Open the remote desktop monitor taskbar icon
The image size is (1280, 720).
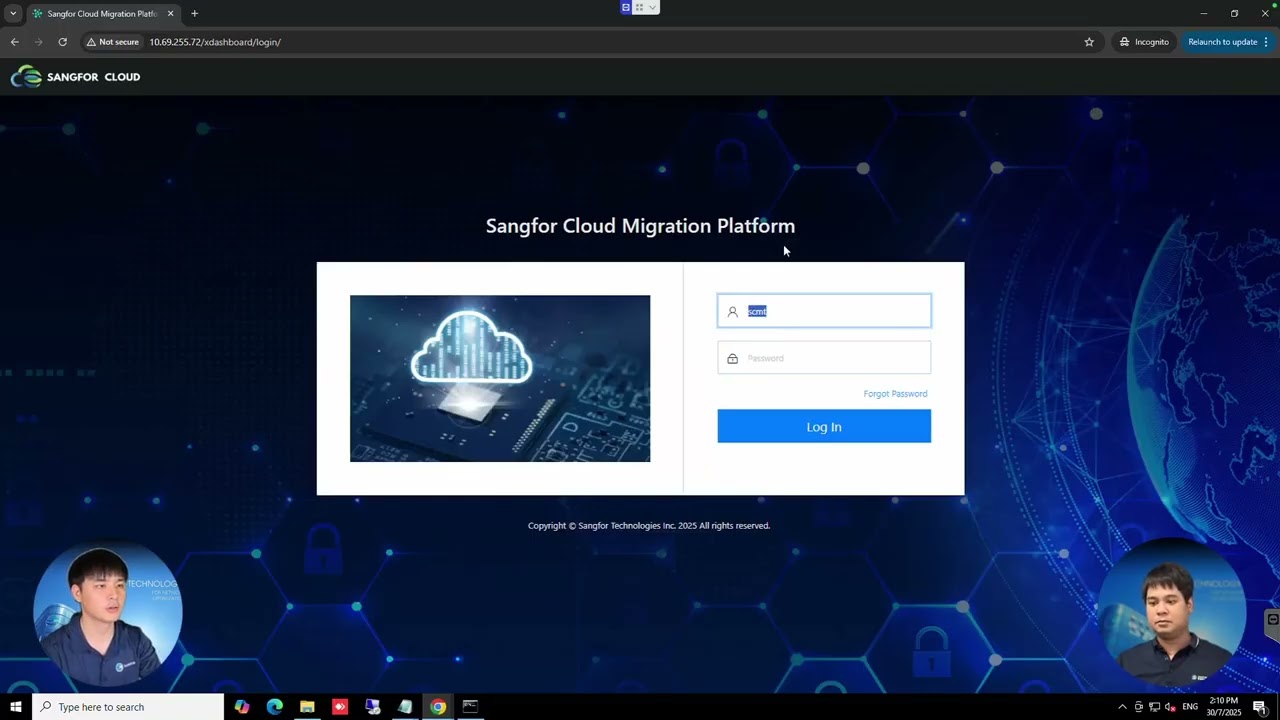click(373, 707)
